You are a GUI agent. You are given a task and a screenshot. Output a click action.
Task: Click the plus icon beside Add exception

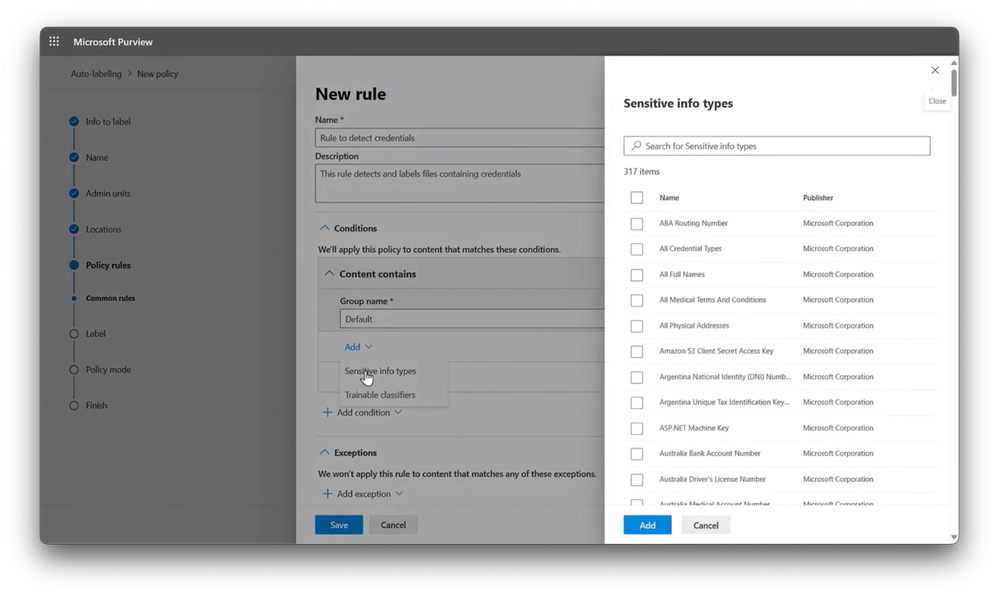point(327,494)
